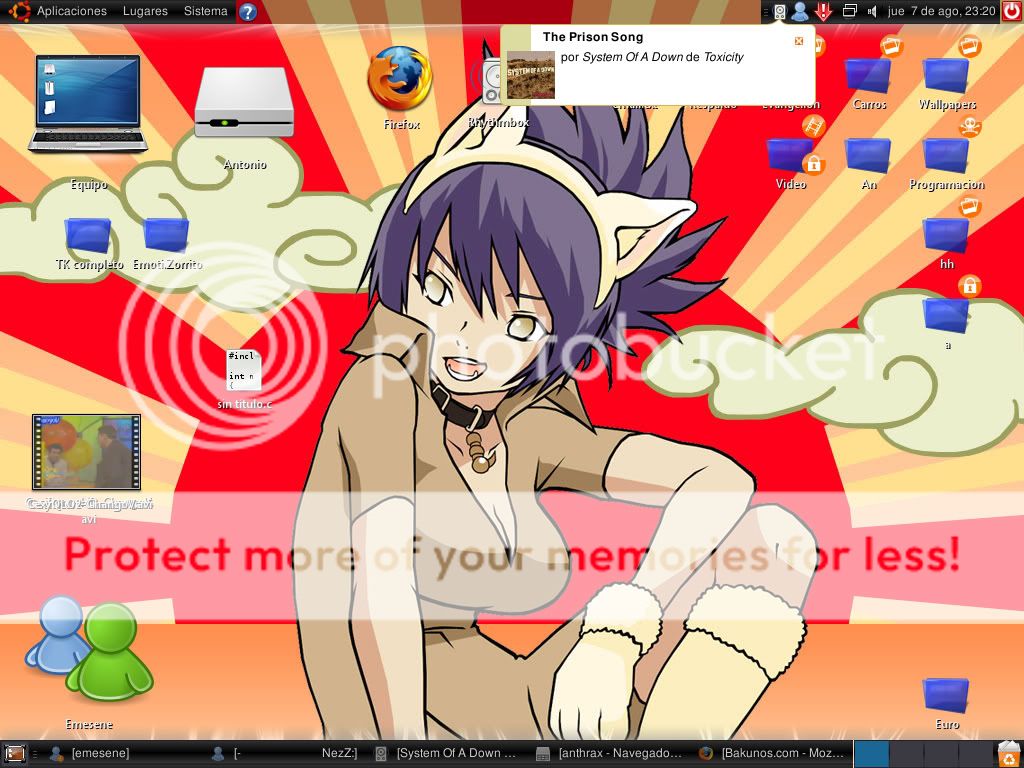
Task: Open the trash applet in bottom panel
Action: click(x=1009, y=754)
